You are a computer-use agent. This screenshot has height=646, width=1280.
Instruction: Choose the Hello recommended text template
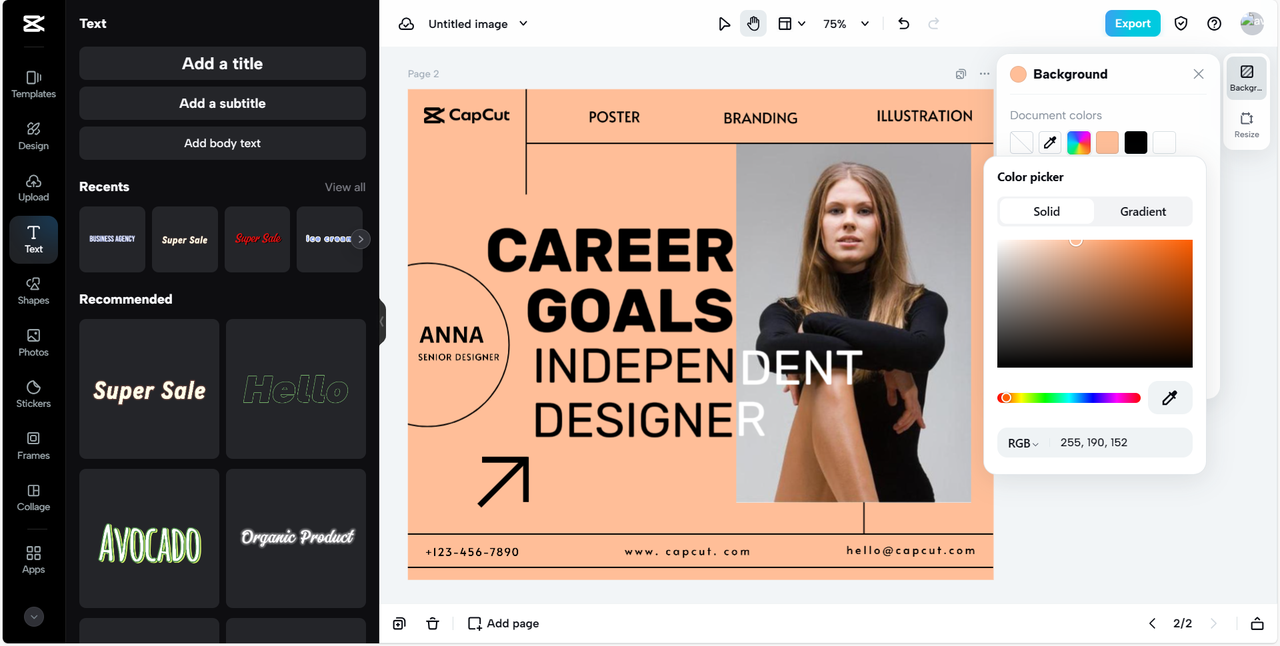coord(296,389)
